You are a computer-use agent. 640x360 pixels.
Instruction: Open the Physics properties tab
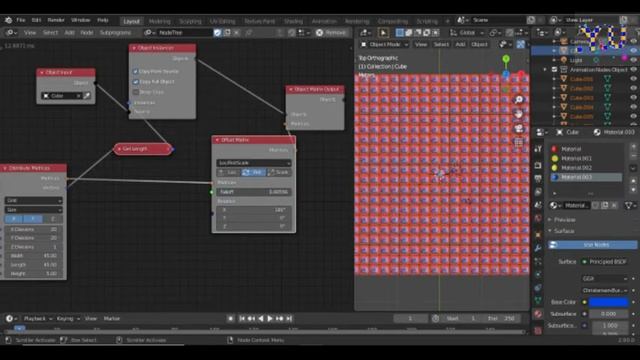538,274
